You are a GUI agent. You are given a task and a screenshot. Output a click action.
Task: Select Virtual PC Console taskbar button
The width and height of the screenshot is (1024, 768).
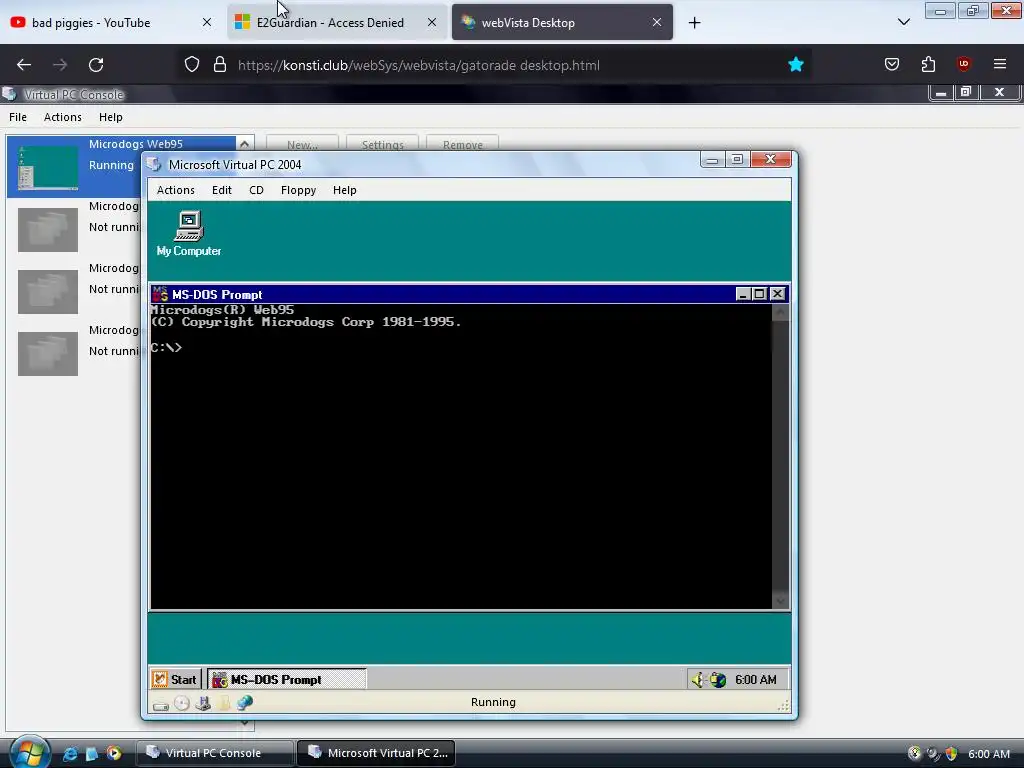point(214,753)
